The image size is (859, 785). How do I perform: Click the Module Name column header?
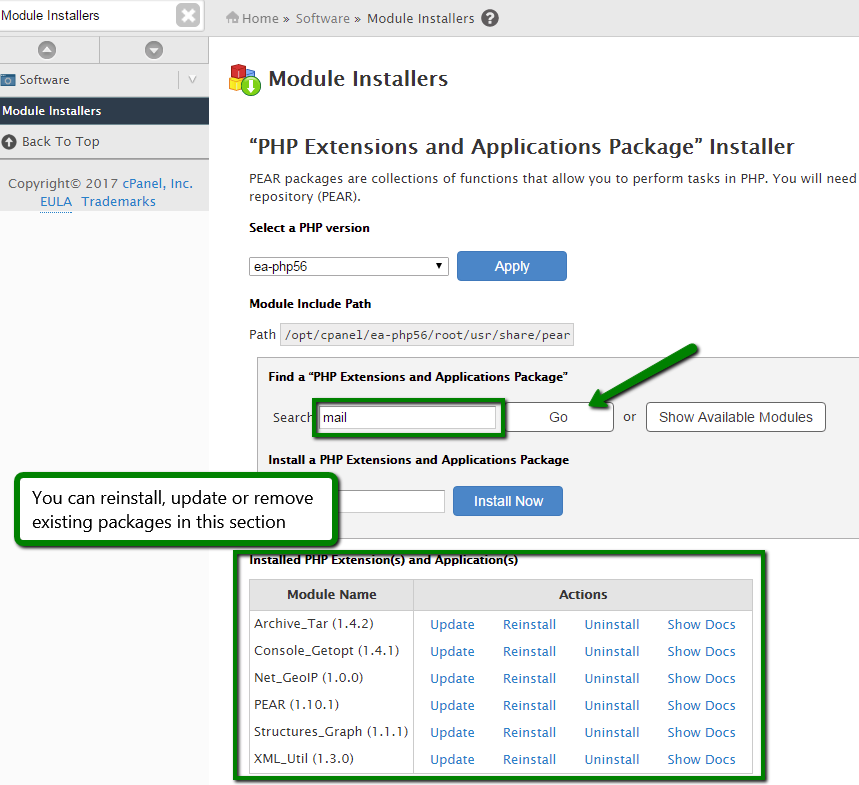pos(331,595)
